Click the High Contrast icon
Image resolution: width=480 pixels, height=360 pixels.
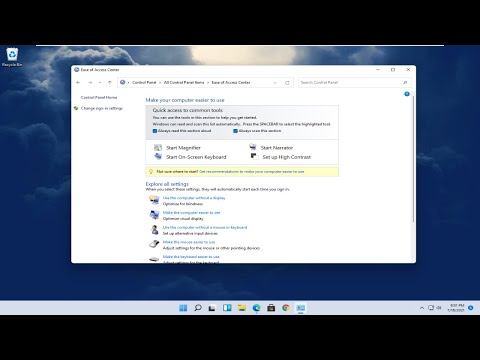(254, 156)
